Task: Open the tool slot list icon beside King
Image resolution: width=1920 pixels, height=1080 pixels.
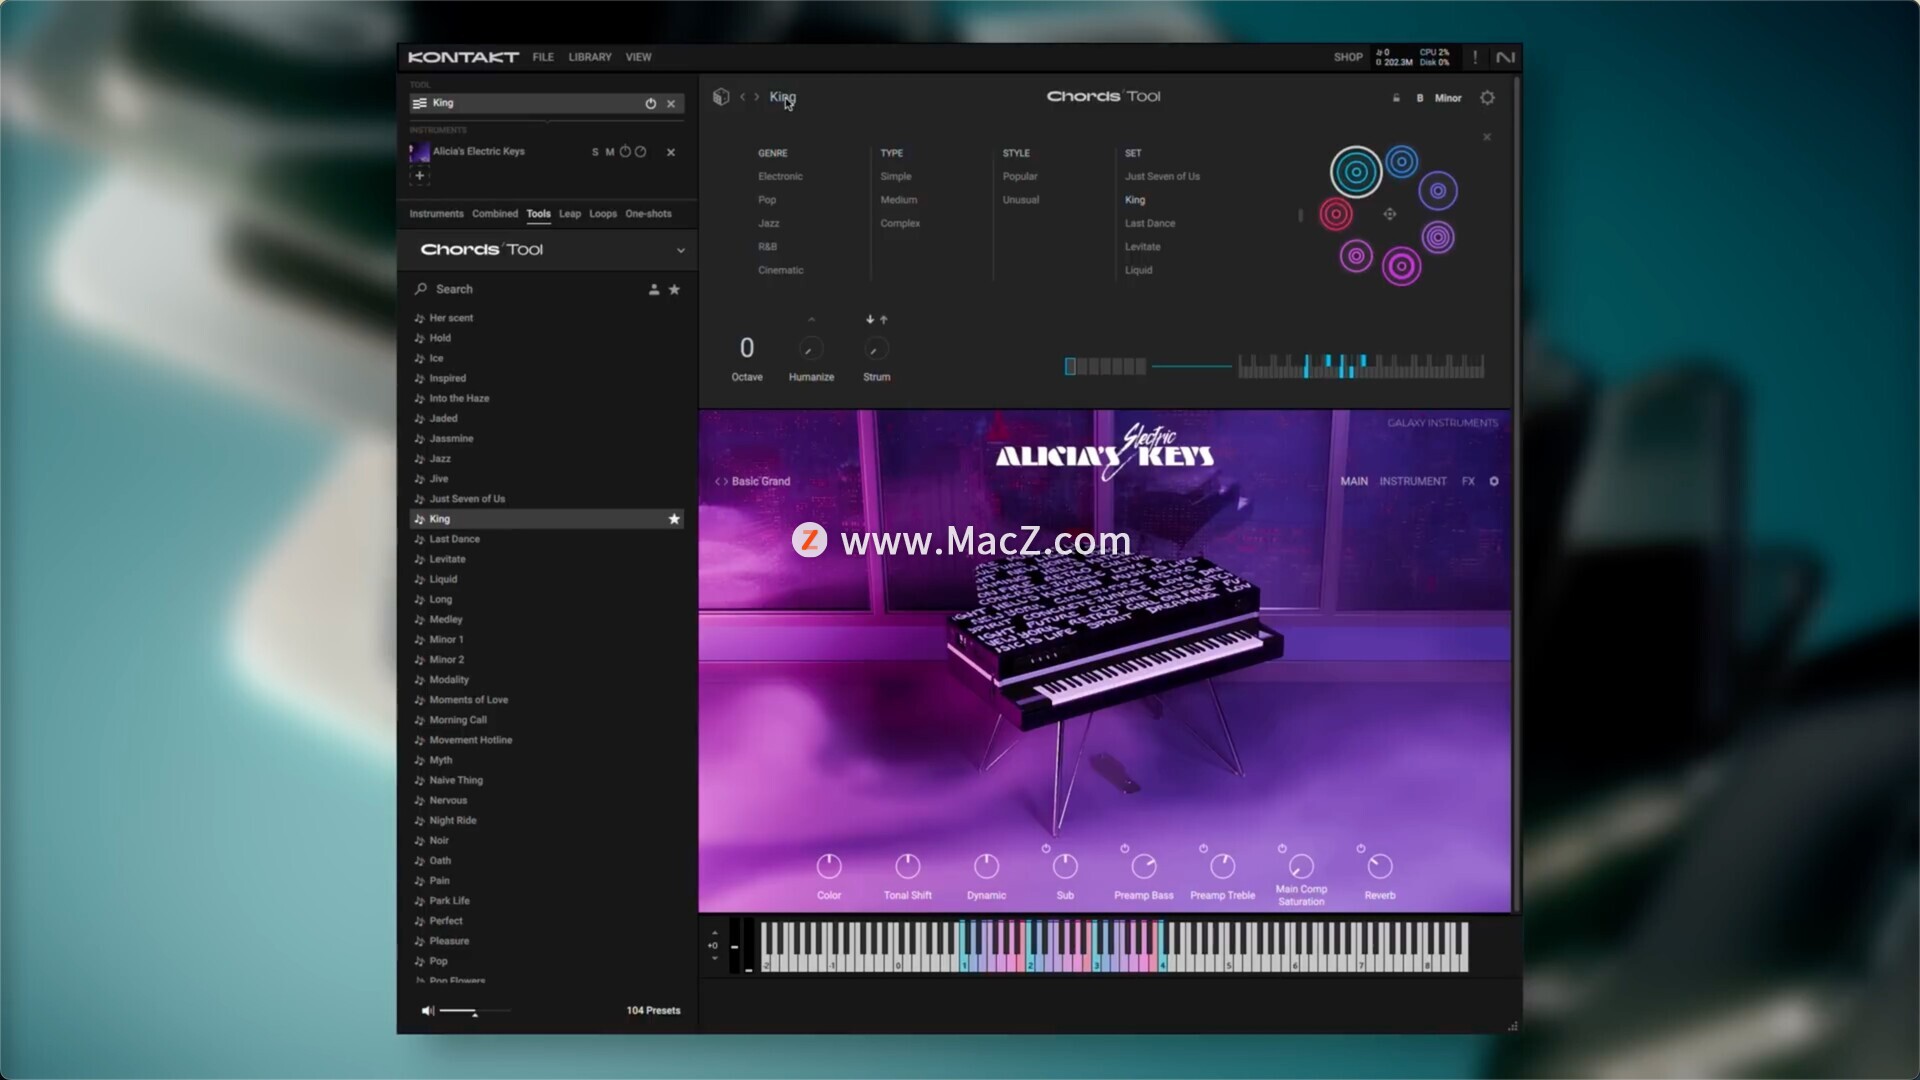Action: coord(419,103)
